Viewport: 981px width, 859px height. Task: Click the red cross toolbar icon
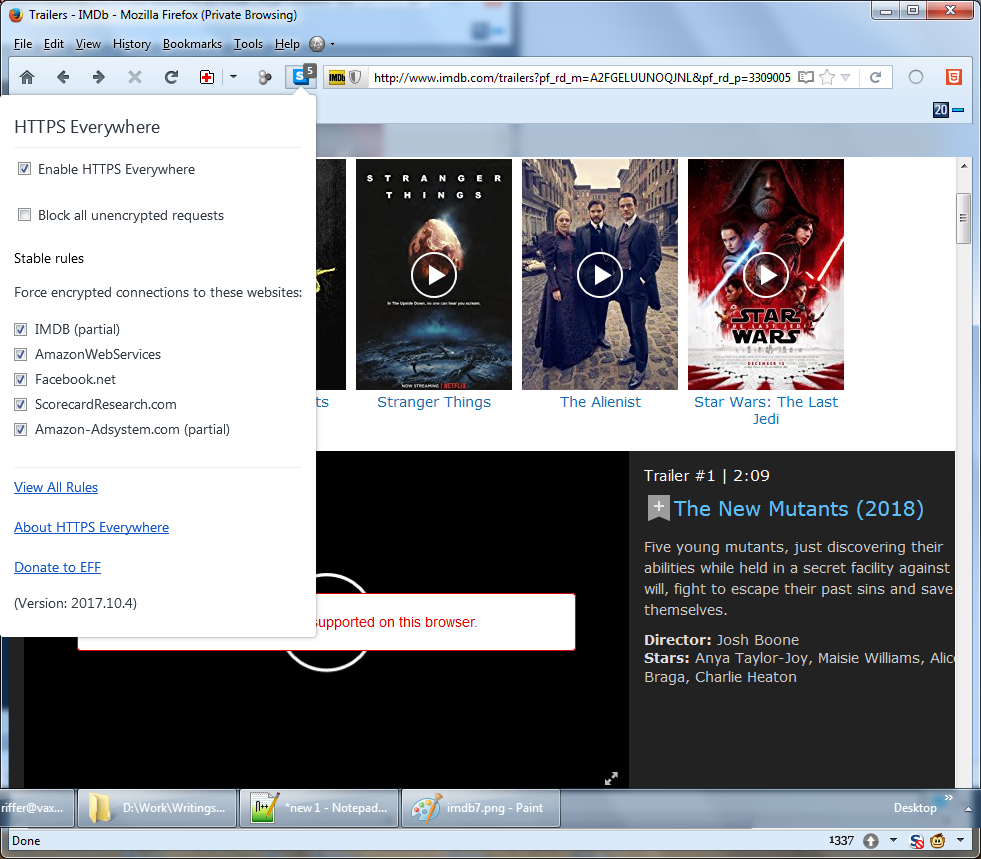point(206,77)
